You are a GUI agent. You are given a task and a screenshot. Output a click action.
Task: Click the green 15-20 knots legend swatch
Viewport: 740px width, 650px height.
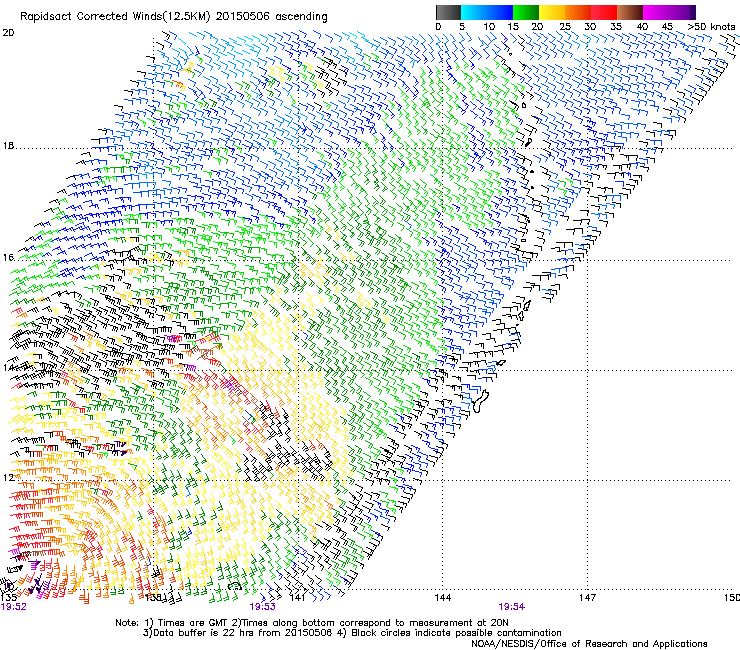pyautogui.click(x=526, y=12)
